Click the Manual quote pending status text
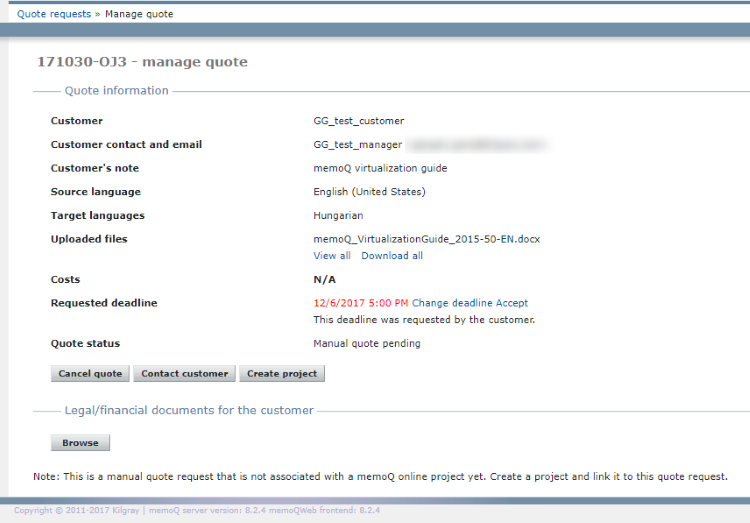750x523 pixels. [367, 344]
